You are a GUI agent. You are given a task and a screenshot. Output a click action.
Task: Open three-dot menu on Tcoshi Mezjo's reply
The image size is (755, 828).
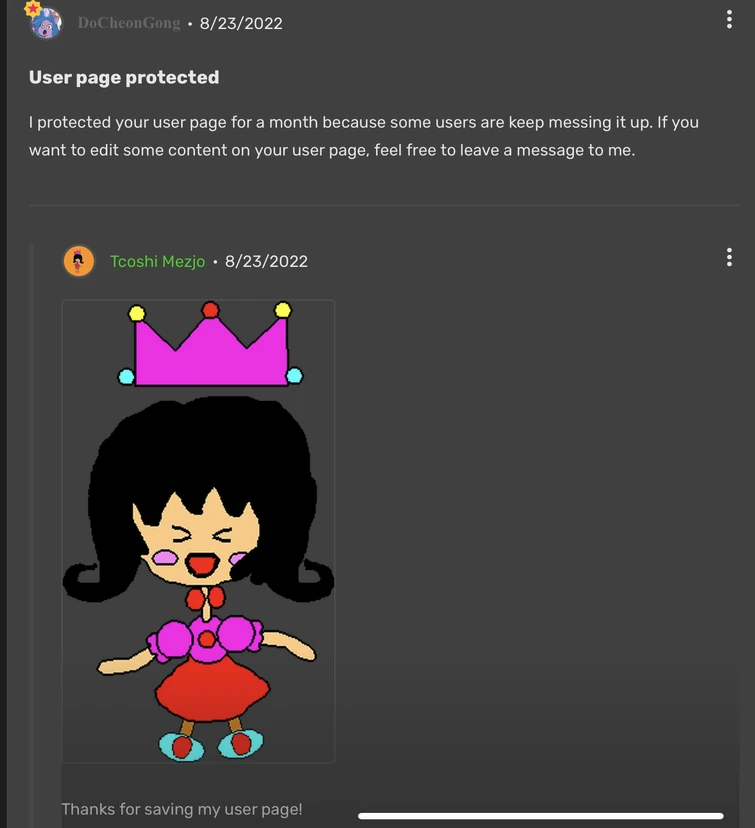point(729,258)
